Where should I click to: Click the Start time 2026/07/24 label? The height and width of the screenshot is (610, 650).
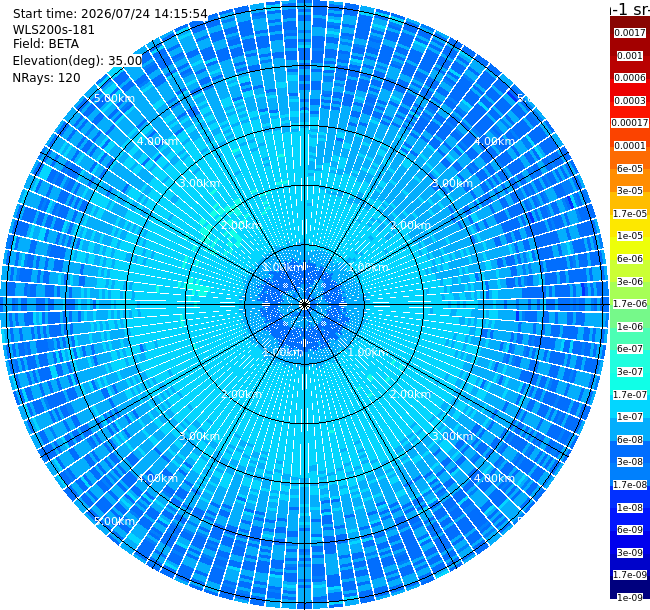tap(110, 14)
